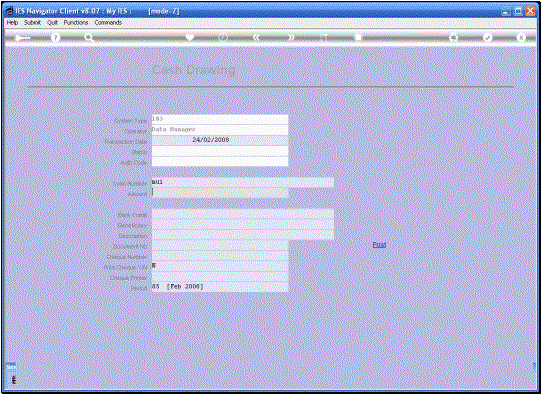Click the heart favorites icon

pyautogui.click(x=189, y=37)
